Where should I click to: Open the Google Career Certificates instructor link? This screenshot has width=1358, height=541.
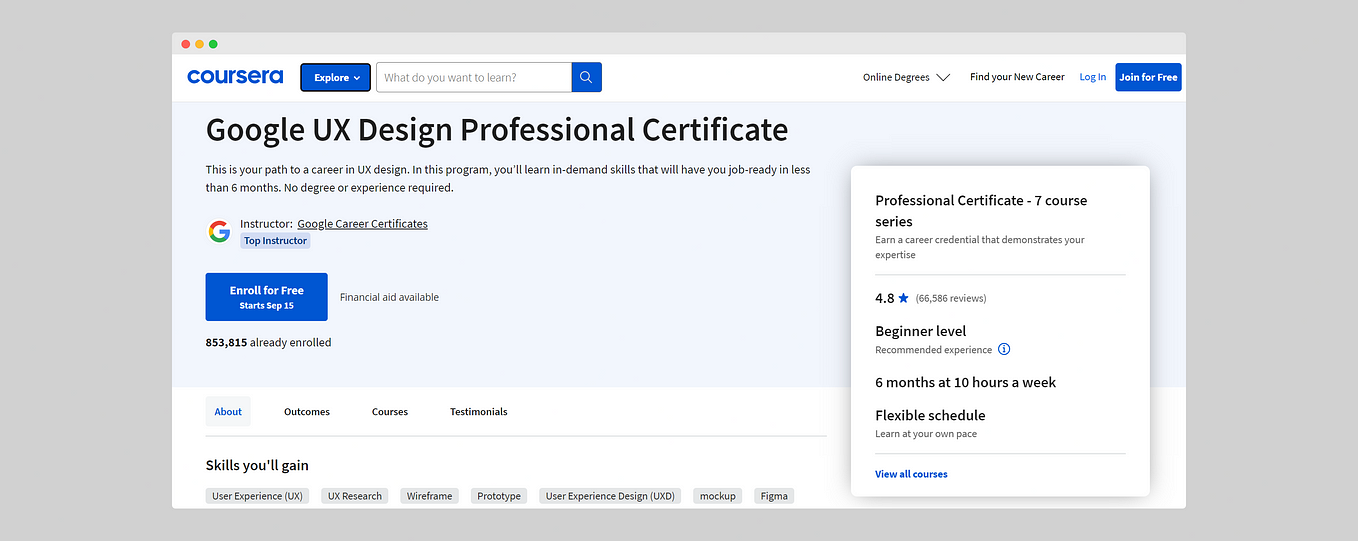pos(362,224)
